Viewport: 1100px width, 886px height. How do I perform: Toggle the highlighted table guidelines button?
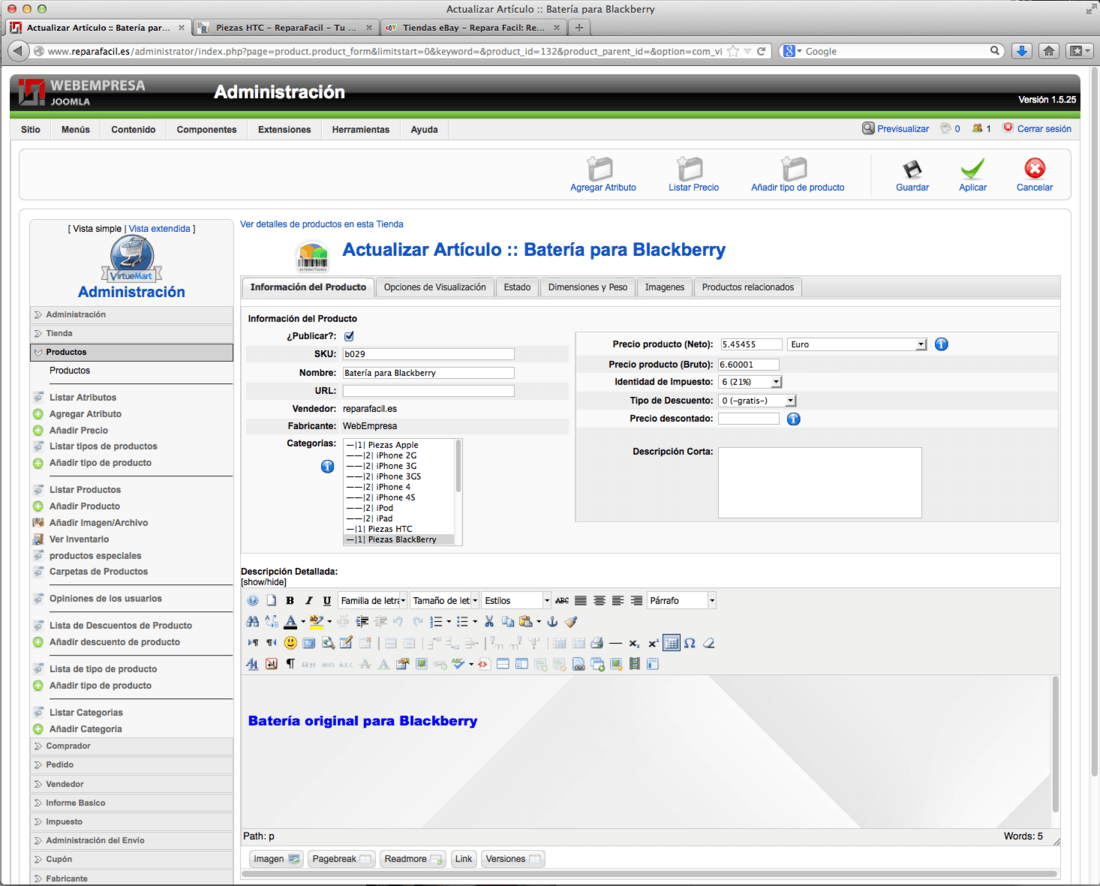671,643
